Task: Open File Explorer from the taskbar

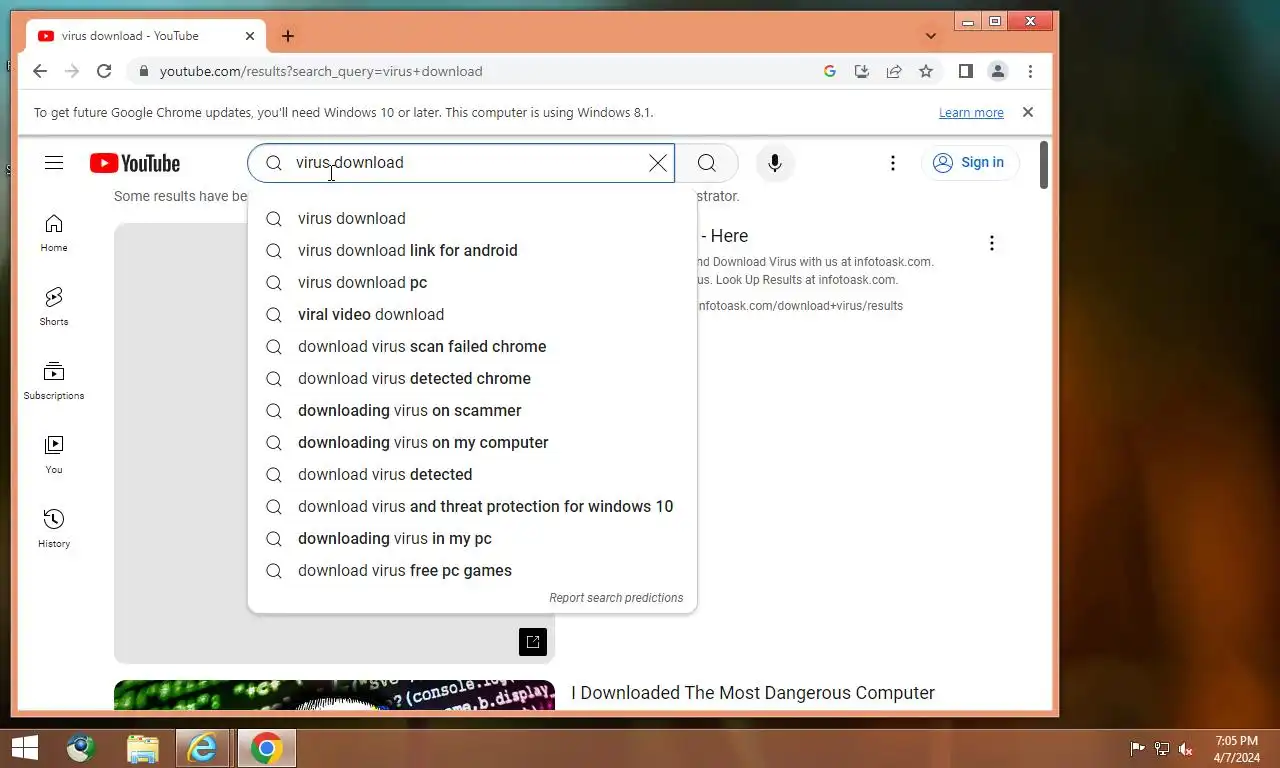Action: (x=143, y=748)
